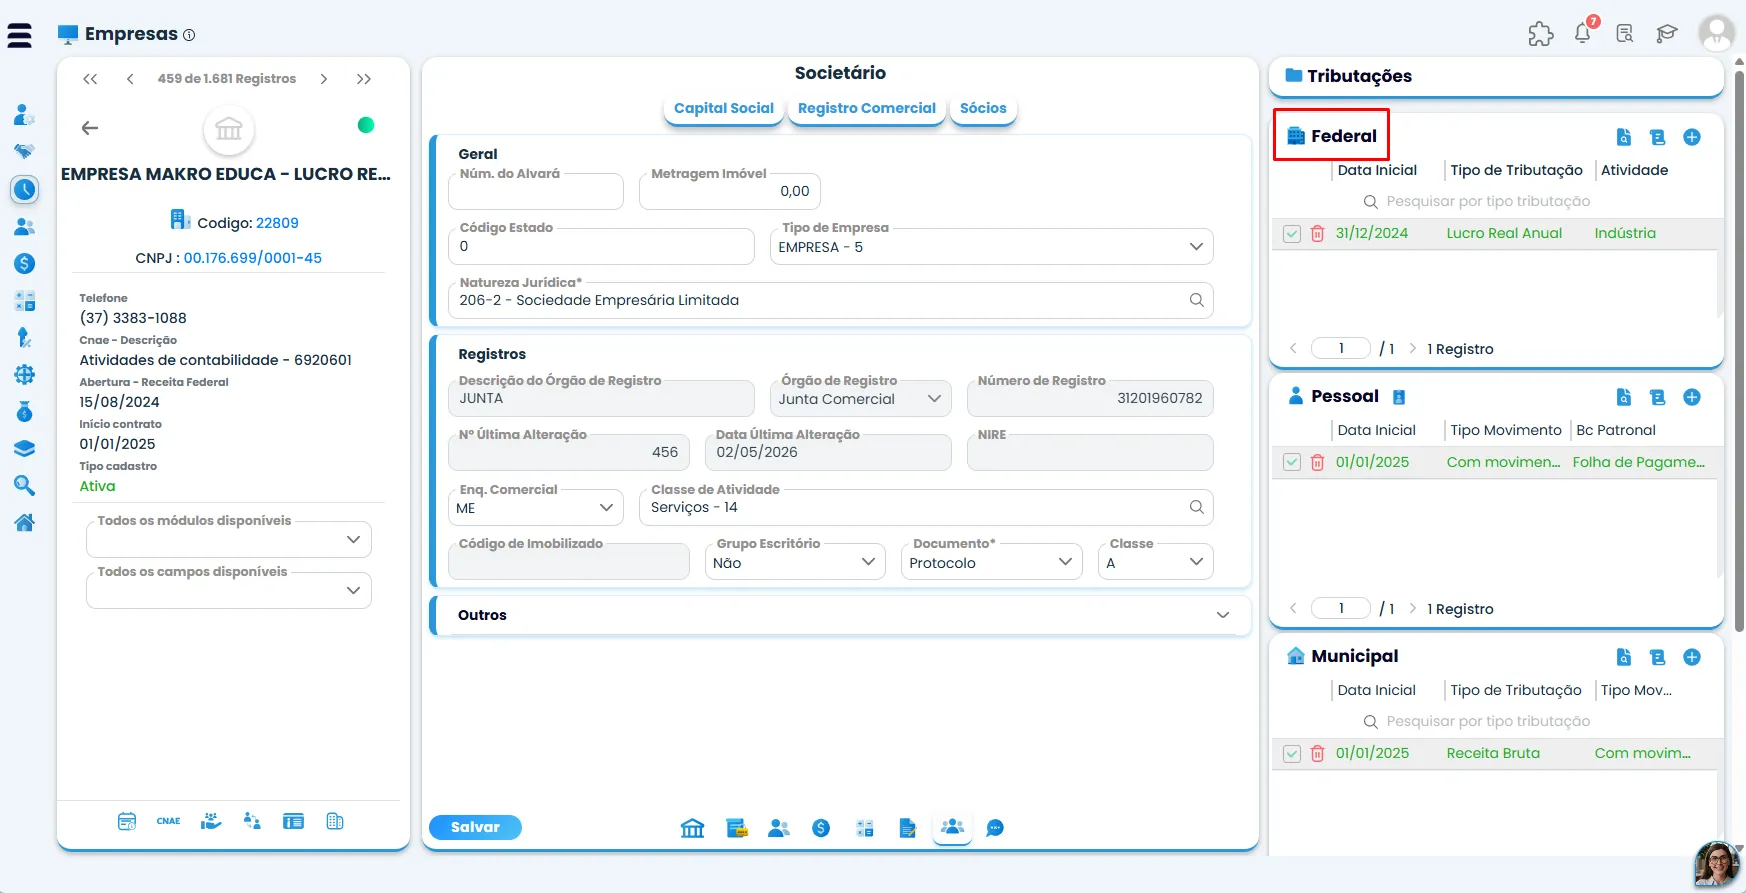Viewport: 1746px width, 893px height.
Task: Click the Metragem Imóvel field
Action: point(730,191)
